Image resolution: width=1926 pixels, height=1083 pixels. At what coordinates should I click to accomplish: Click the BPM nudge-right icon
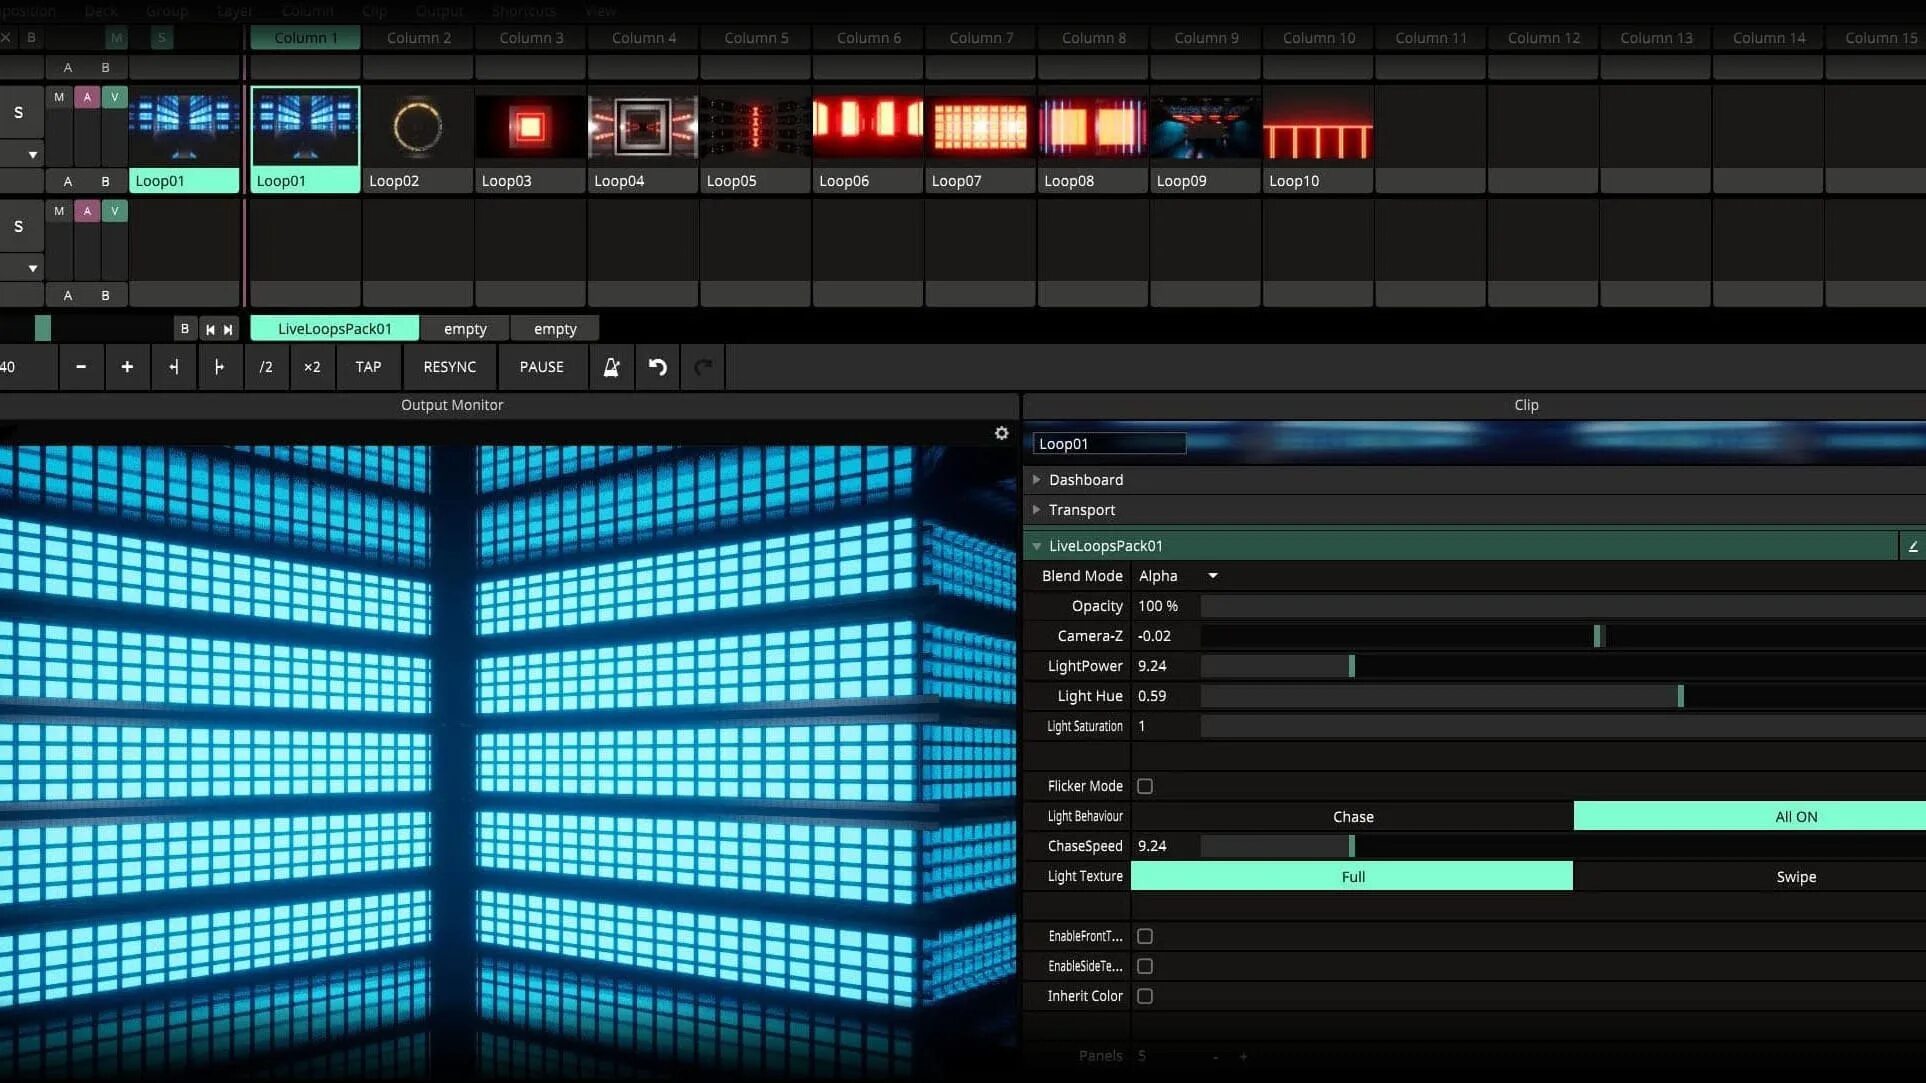tap(219, 367)
